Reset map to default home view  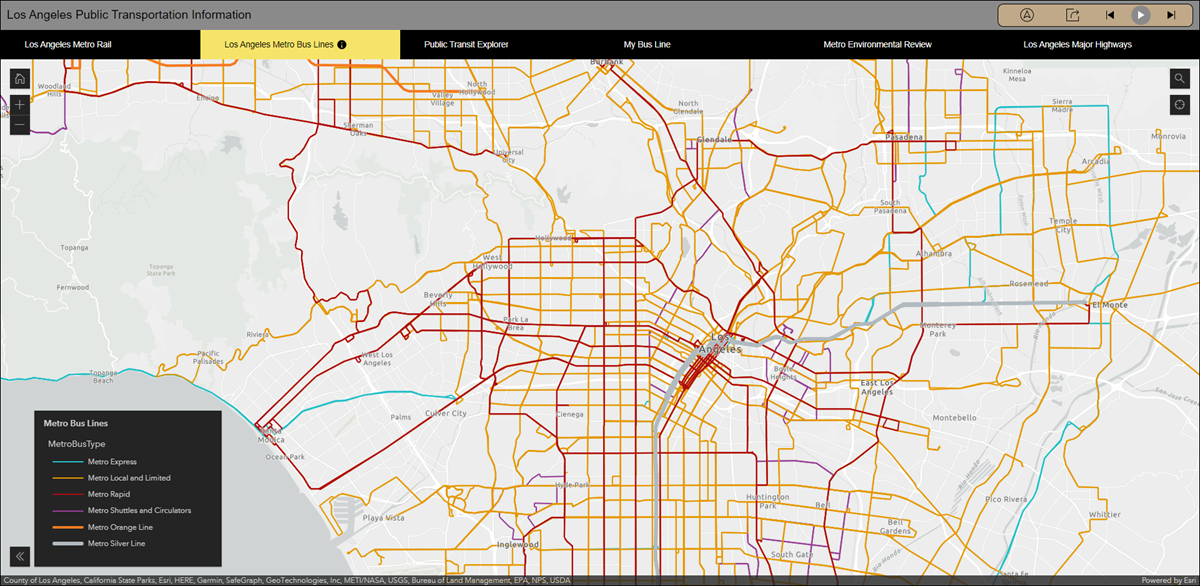(20, 79)
